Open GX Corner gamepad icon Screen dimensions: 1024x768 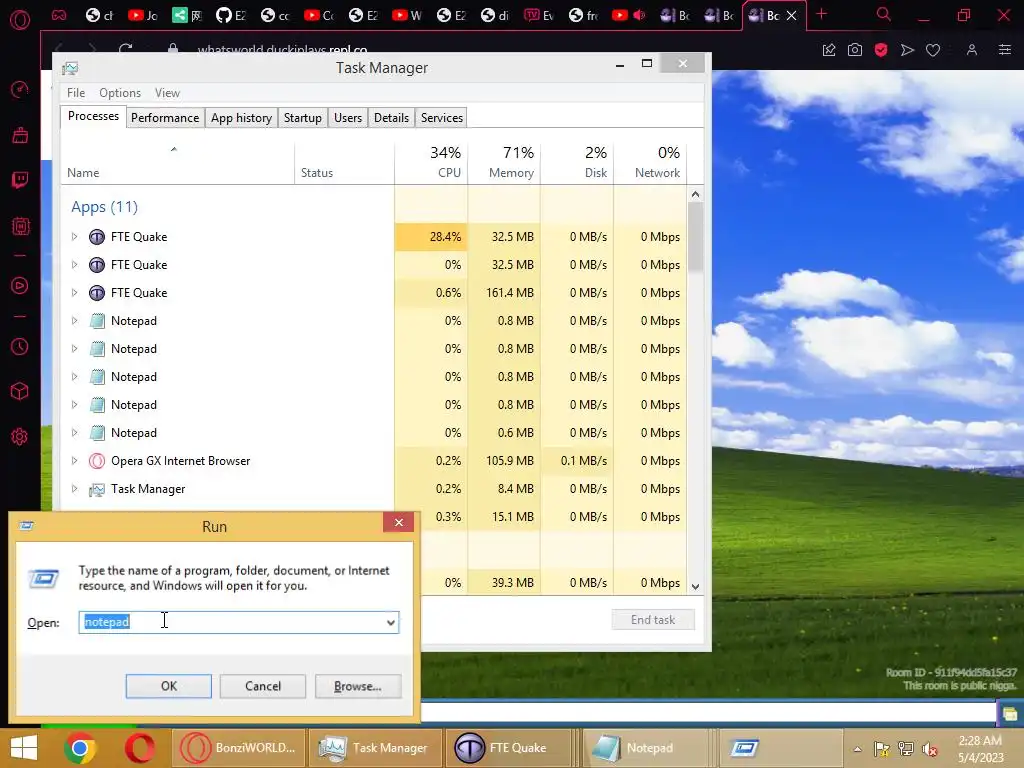pyautogui.click(x=59, y=15)
